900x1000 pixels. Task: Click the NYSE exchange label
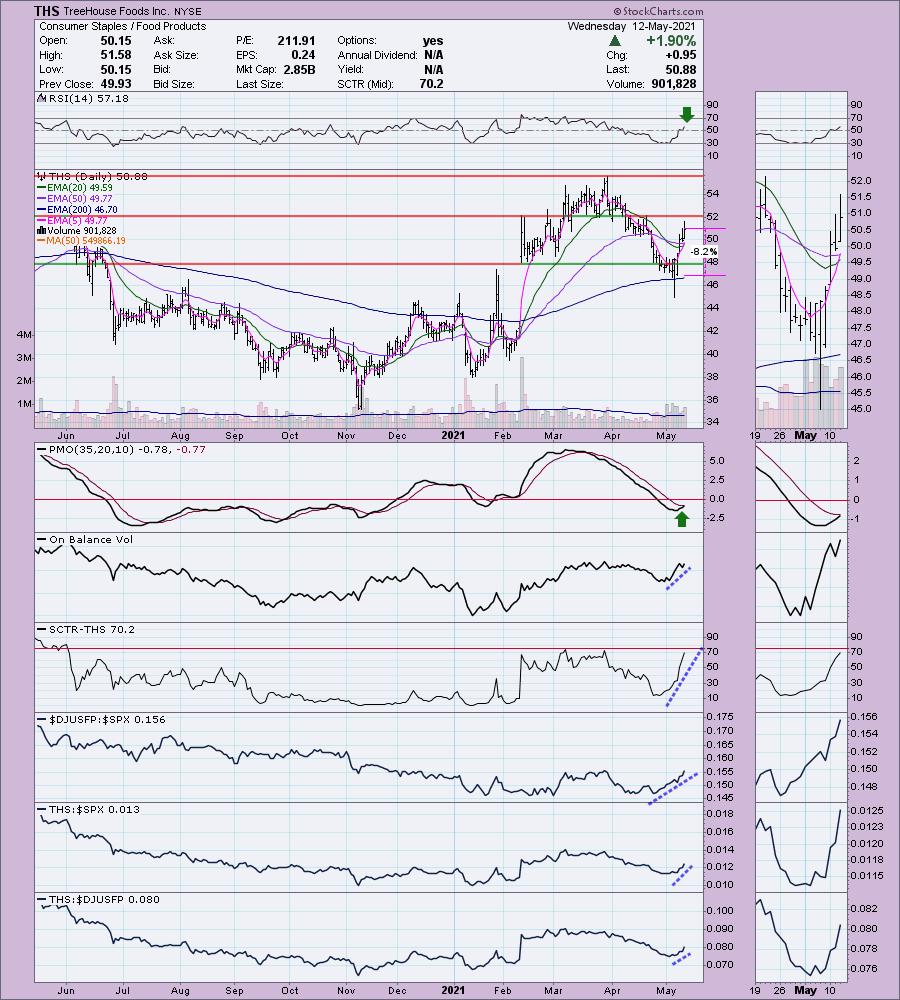[188, 11]
